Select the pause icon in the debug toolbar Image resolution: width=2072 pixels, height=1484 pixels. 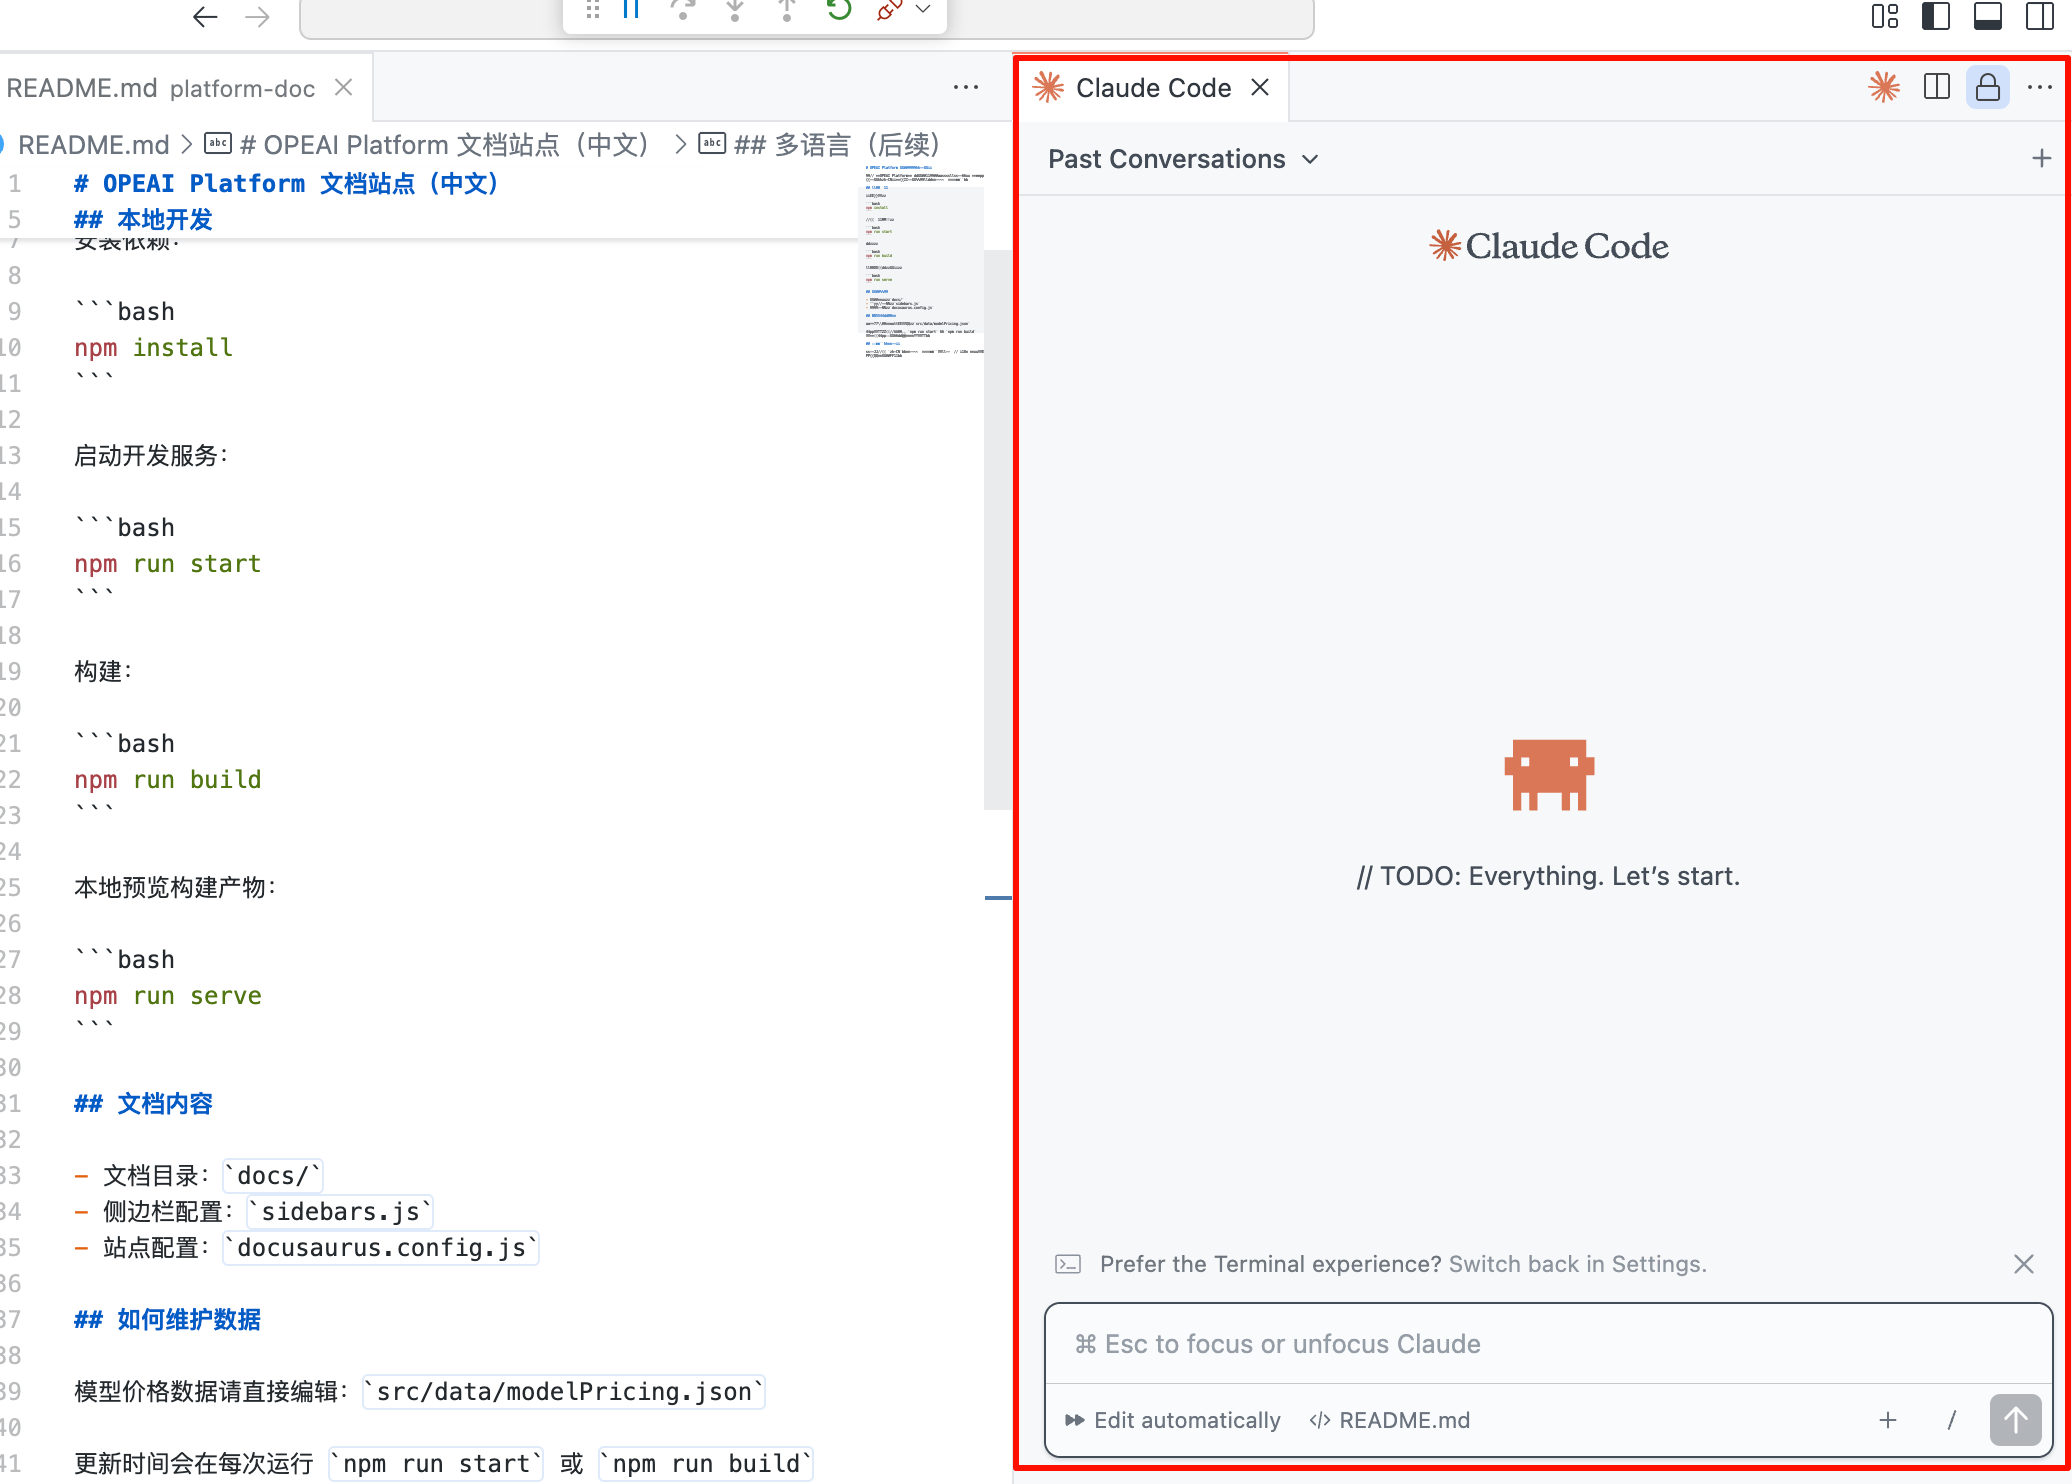[x=629, y=12]
